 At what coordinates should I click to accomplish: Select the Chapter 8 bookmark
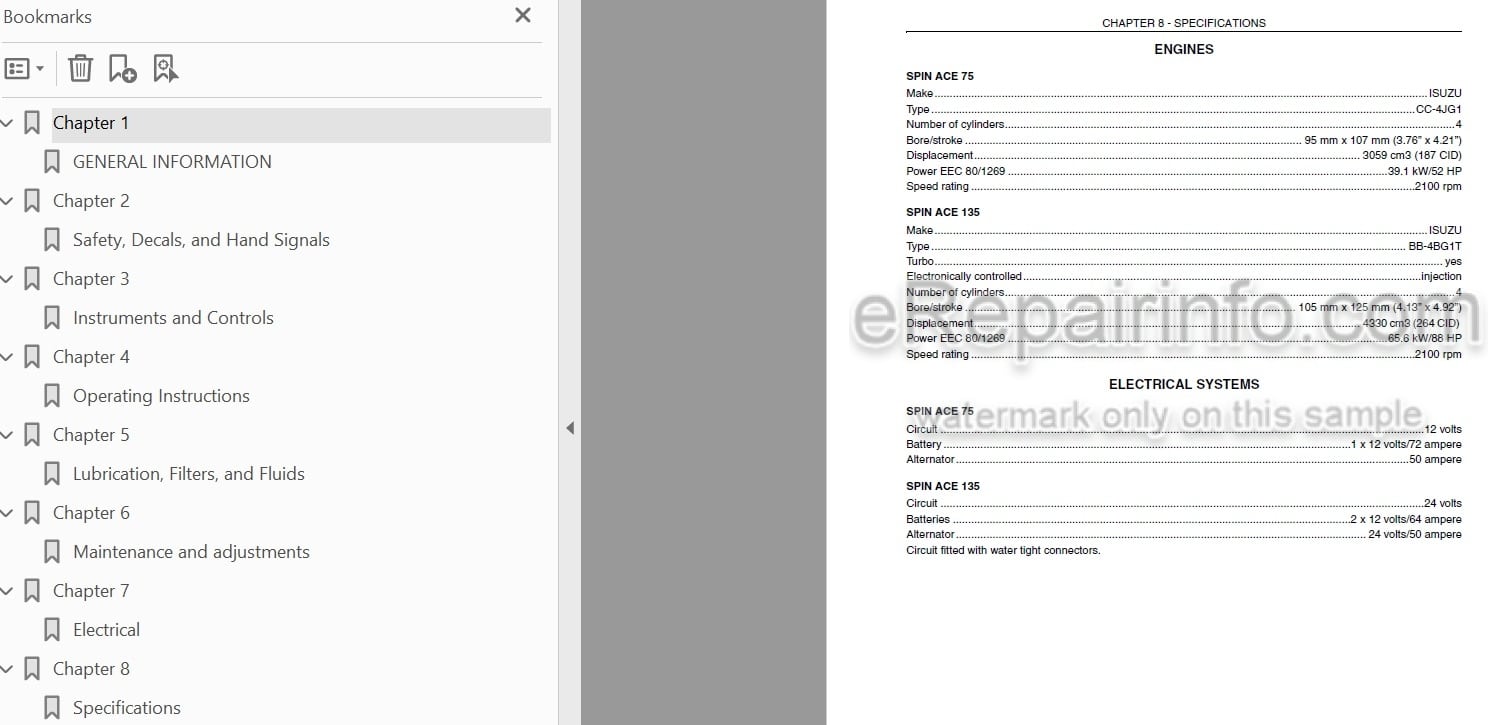[x=91, y=669]
